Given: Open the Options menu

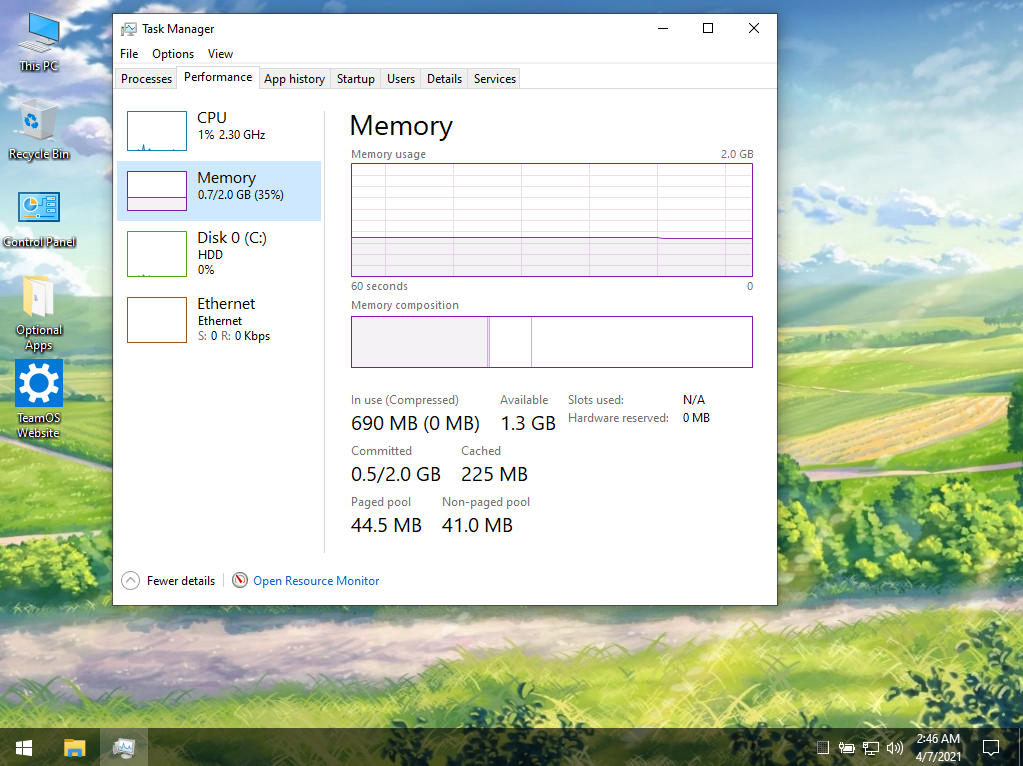Looking at the screenshot, I should coord(173,54).
